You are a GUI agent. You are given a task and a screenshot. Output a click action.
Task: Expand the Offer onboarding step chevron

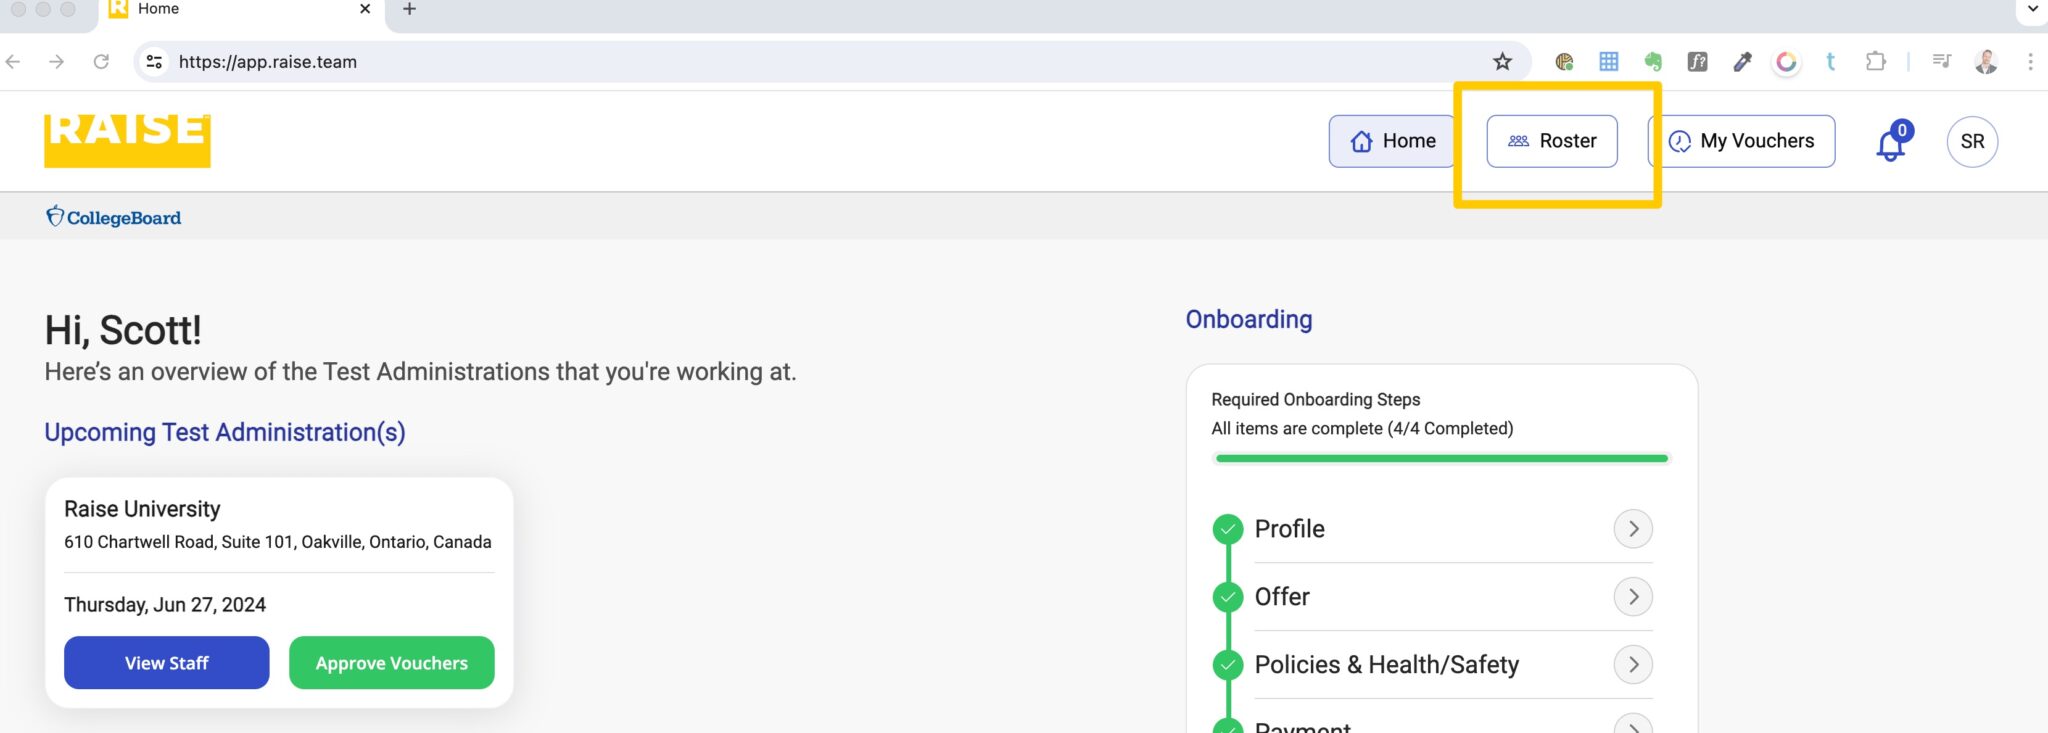pos(1632,597)
